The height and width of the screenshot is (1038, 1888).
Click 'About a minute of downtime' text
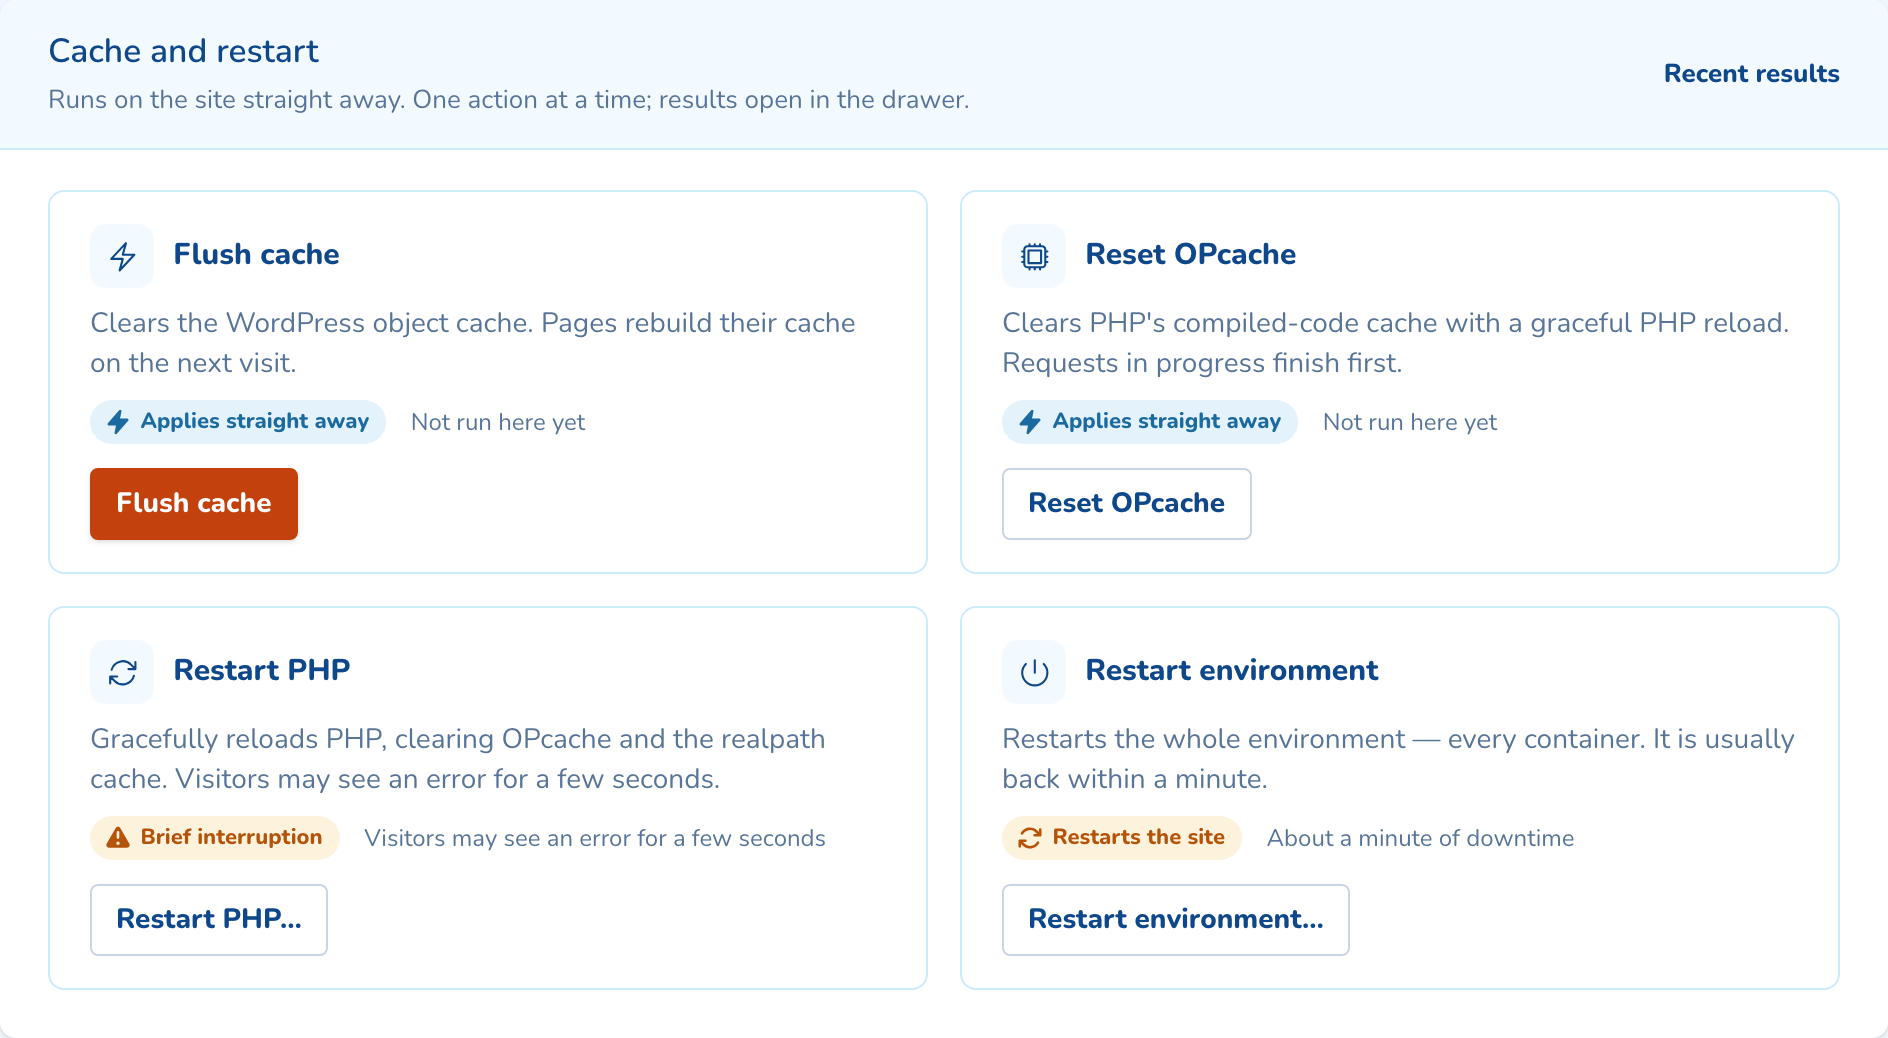(x=1420, y=839)
